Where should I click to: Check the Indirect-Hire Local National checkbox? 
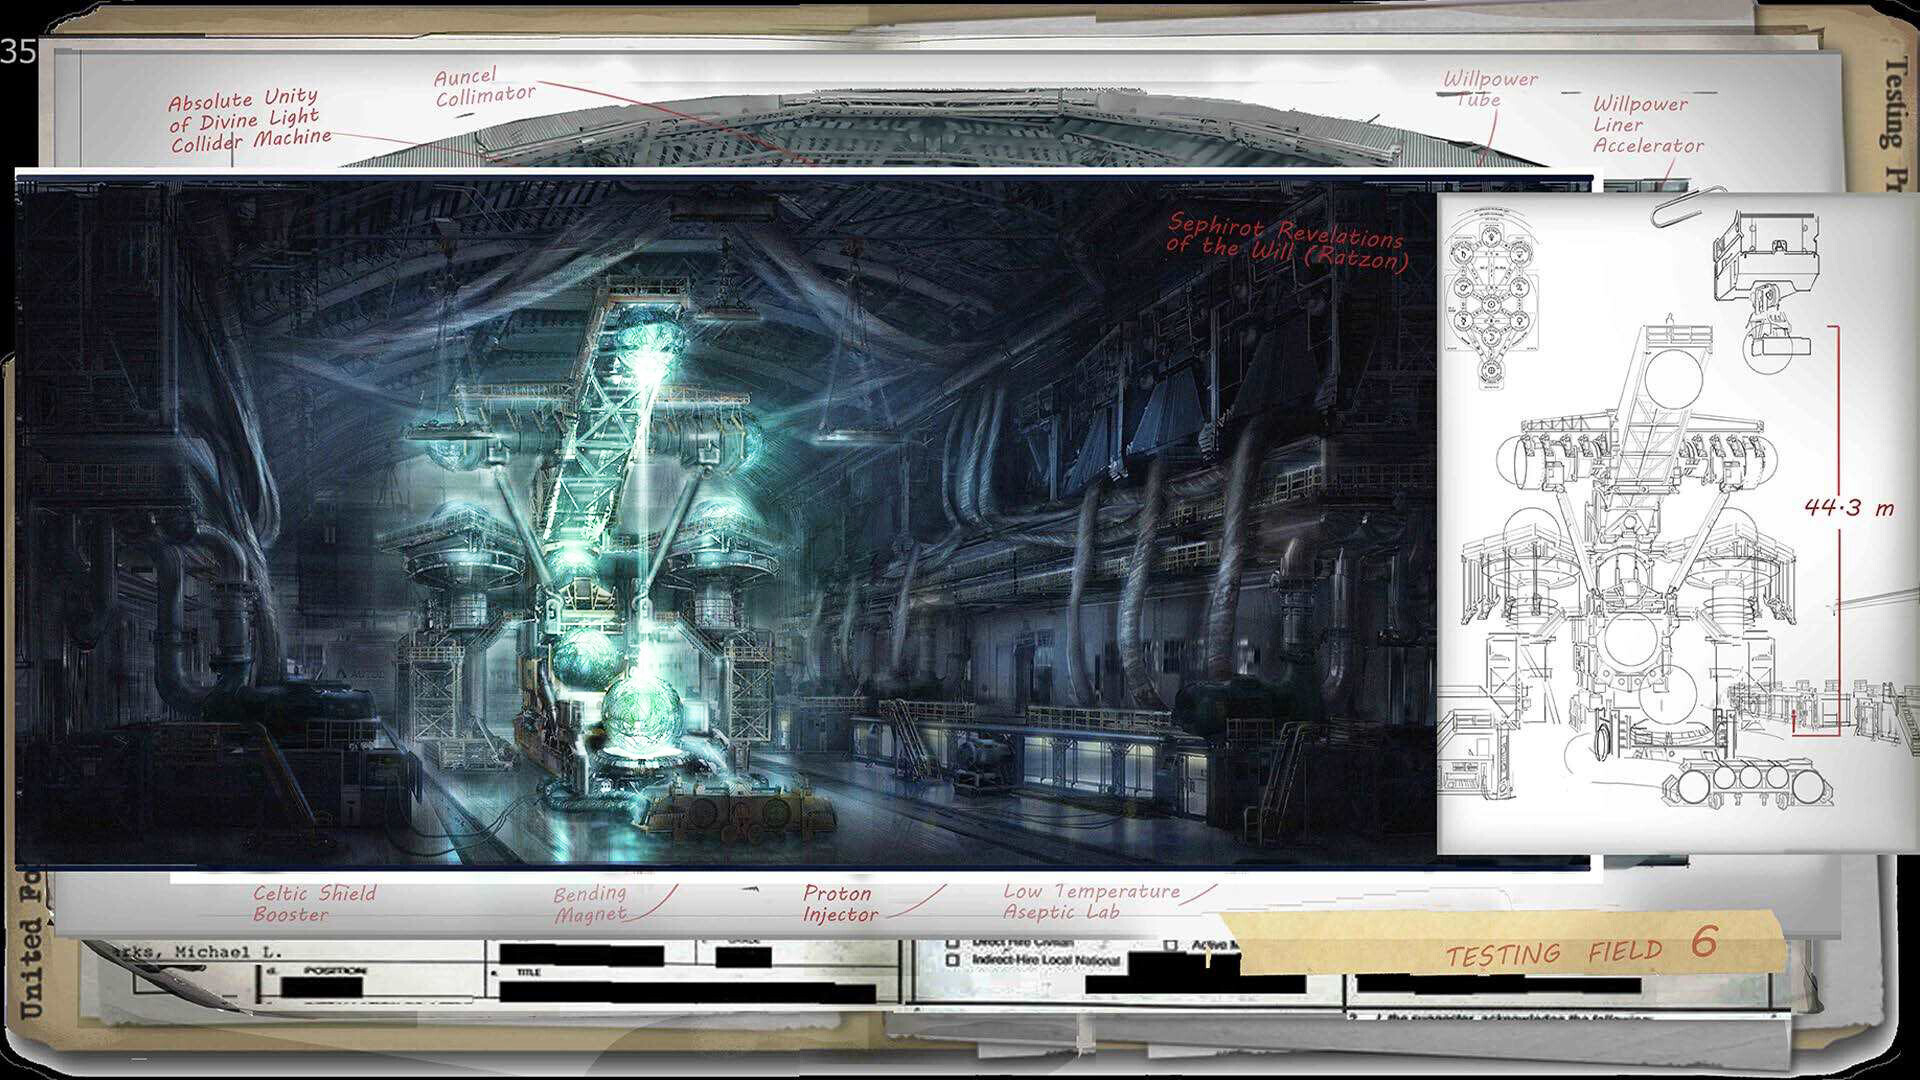952,960
